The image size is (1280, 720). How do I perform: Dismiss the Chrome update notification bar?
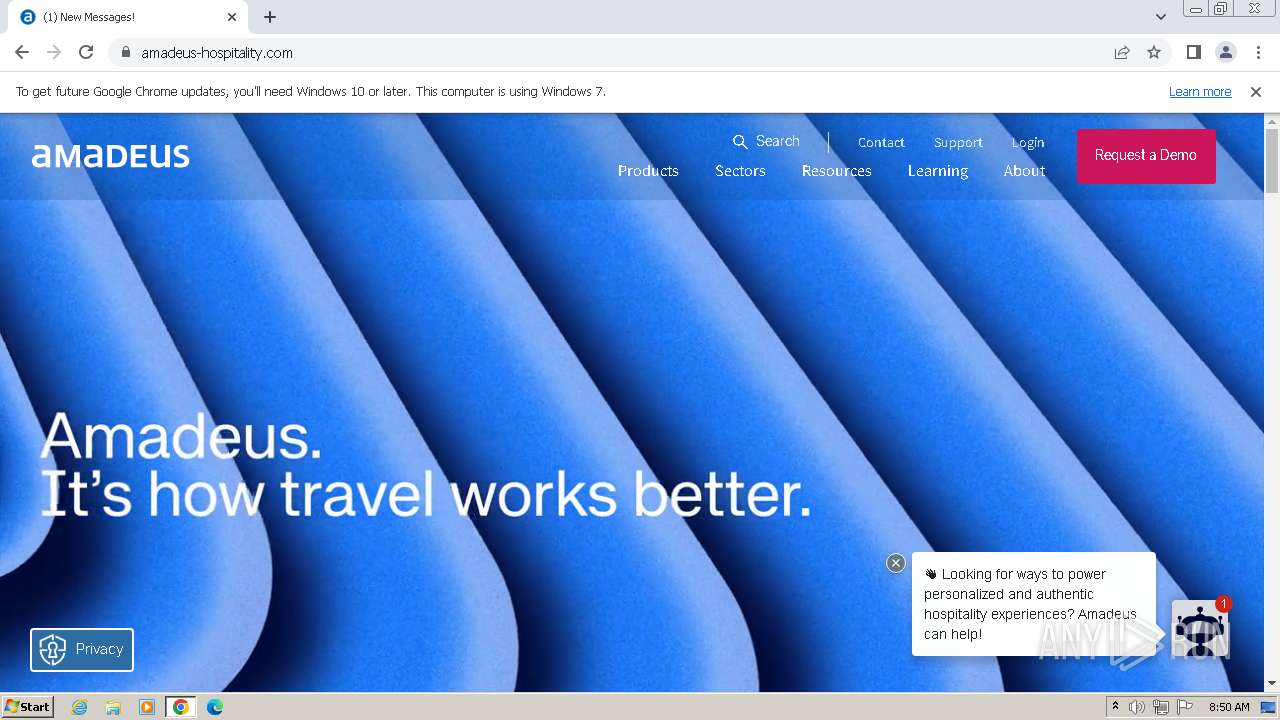(x=1256, y=91)
